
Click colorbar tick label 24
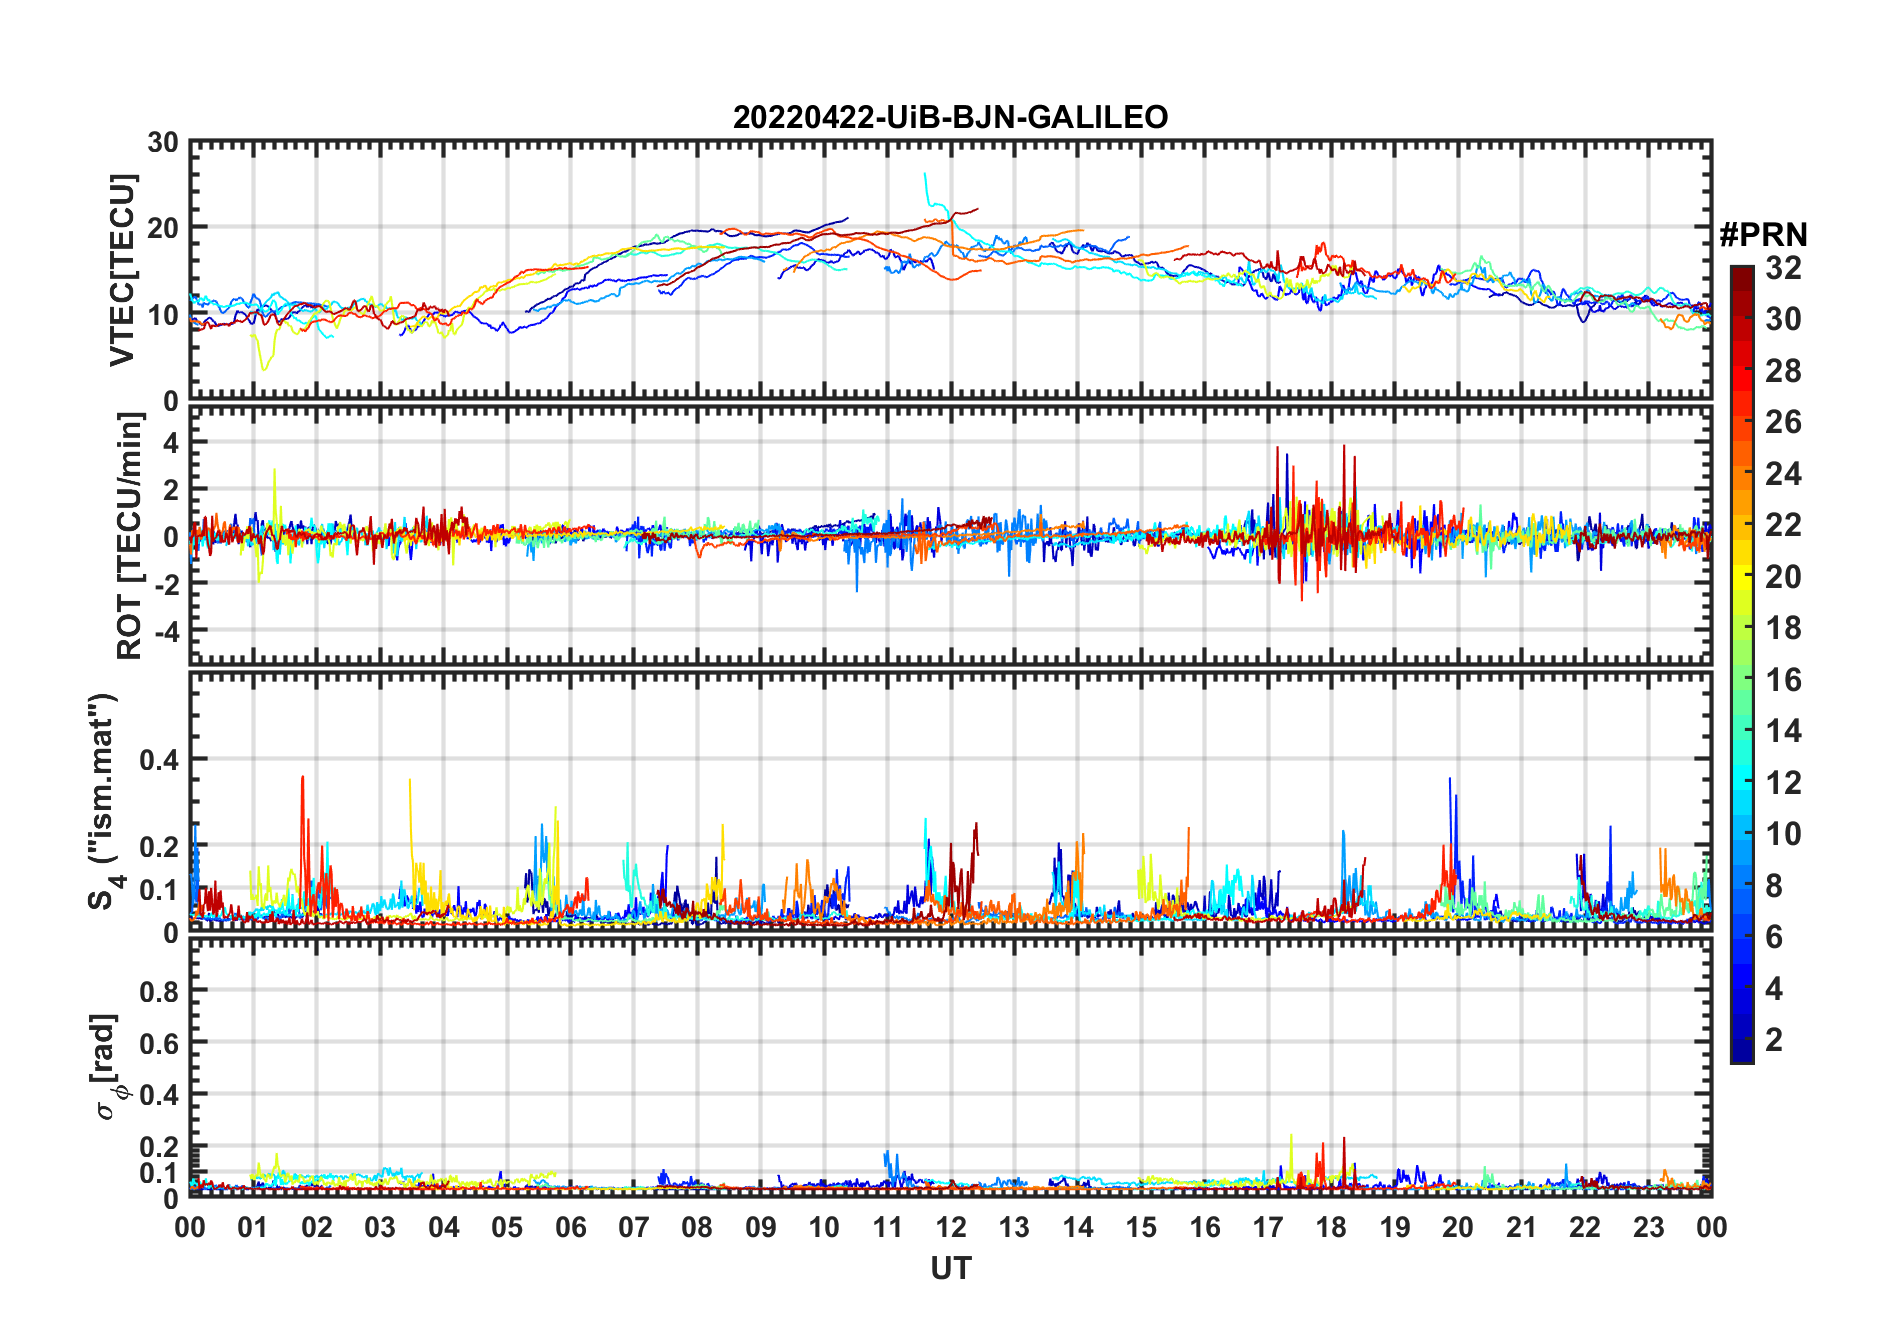pos(1783,473)
